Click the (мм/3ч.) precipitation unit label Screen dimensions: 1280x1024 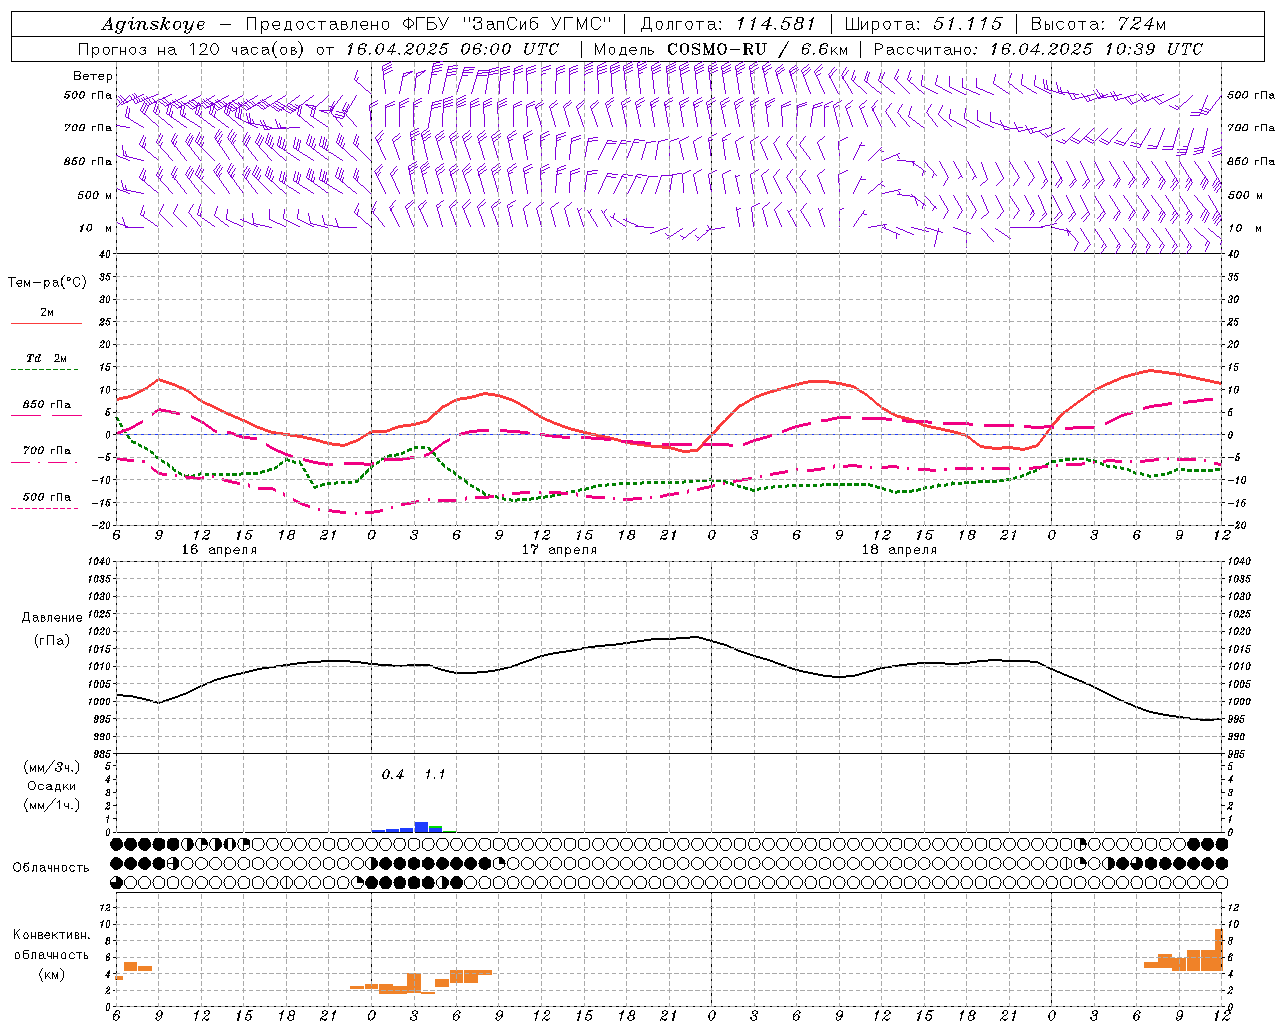pos(52,767)
